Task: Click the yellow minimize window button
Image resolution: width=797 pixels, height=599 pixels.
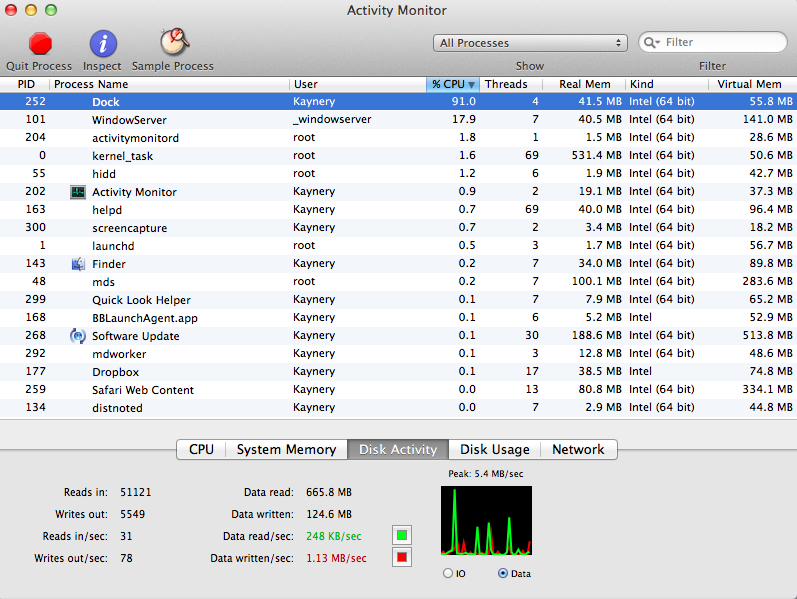Action: point(31,10)
